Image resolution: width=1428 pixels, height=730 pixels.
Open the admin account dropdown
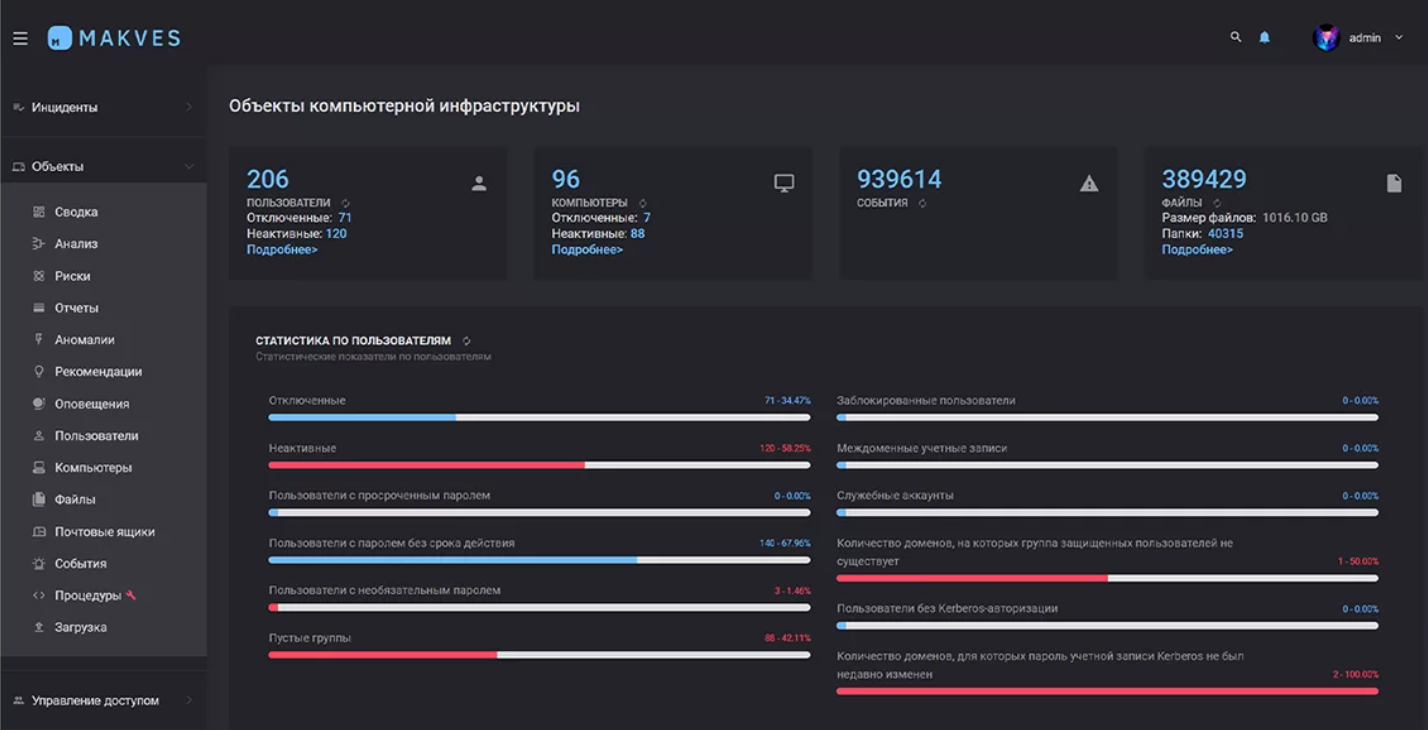pyautogui.click(x=1398, y=38)
